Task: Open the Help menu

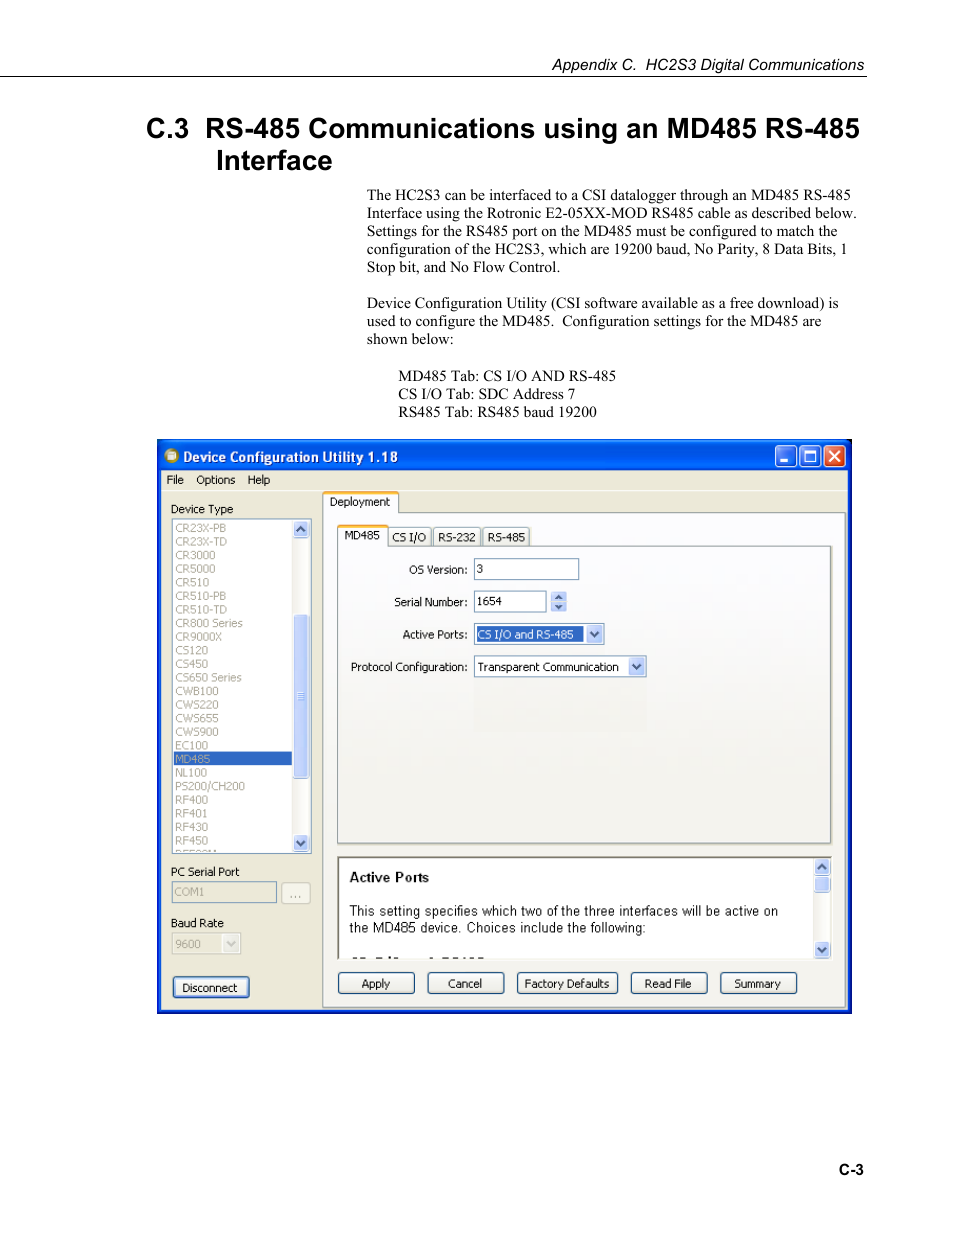Action: (259, 480)
